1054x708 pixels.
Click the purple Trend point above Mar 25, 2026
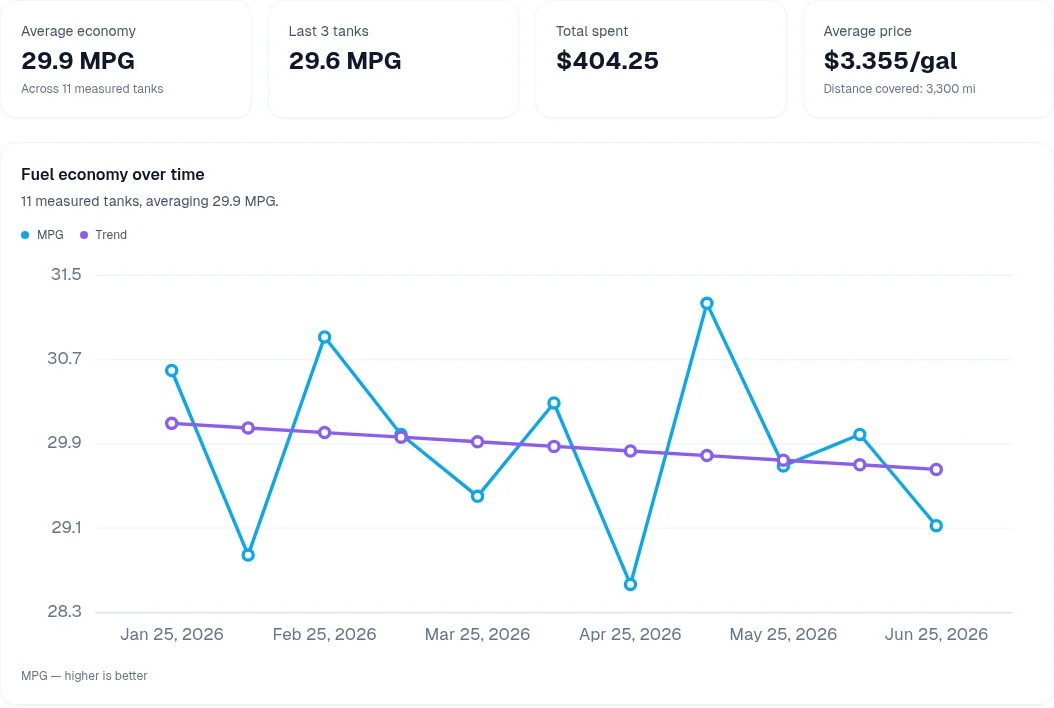477,442
